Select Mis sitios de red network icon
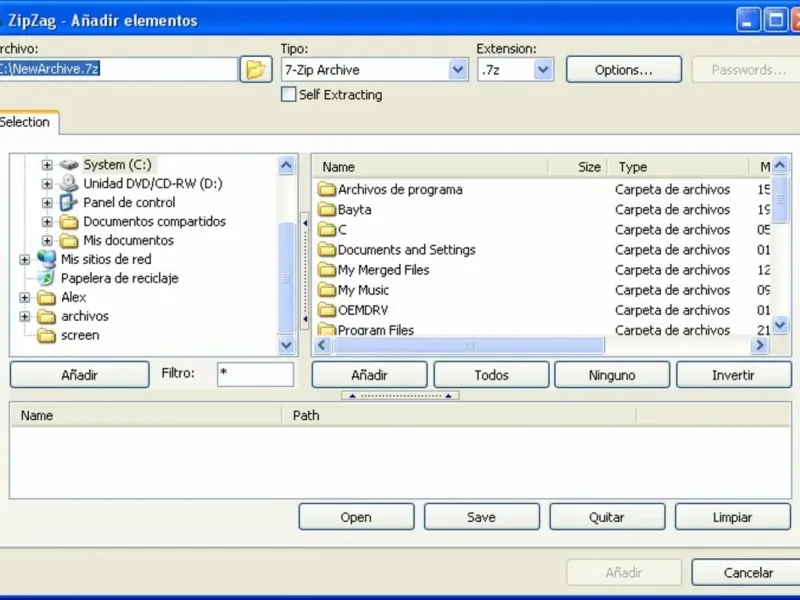 pos(46,260)
